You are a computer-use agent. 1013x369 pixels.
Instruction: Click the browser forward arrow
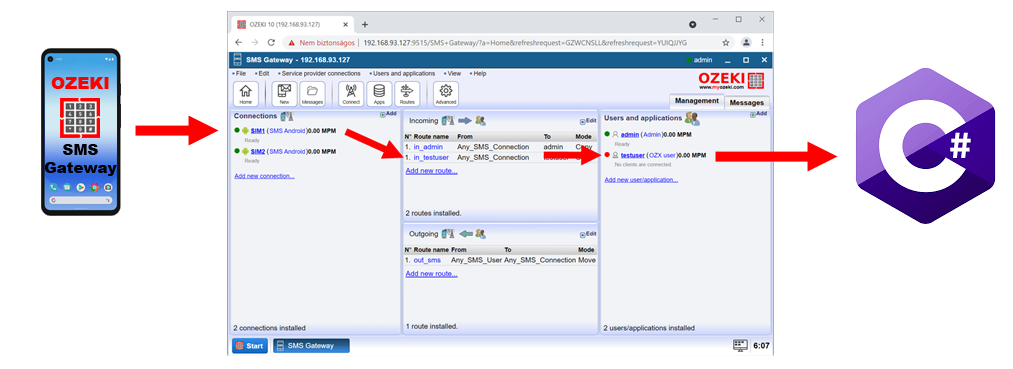pos(255,43)
